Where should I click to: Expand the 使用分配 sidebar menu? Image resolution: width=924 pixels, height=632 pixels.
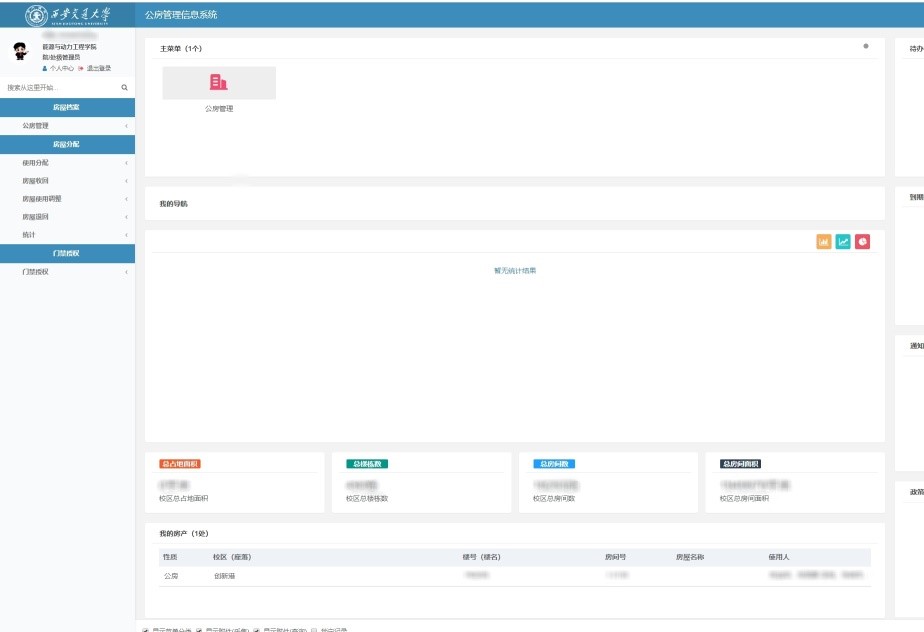pyautogui.click(x=67, y=163)
